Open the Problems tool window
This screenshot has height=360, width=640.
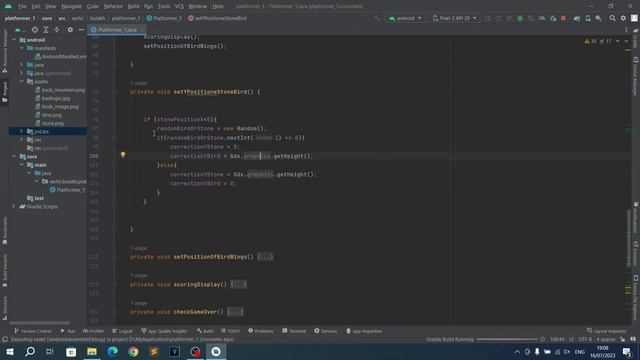click(261, 331)
